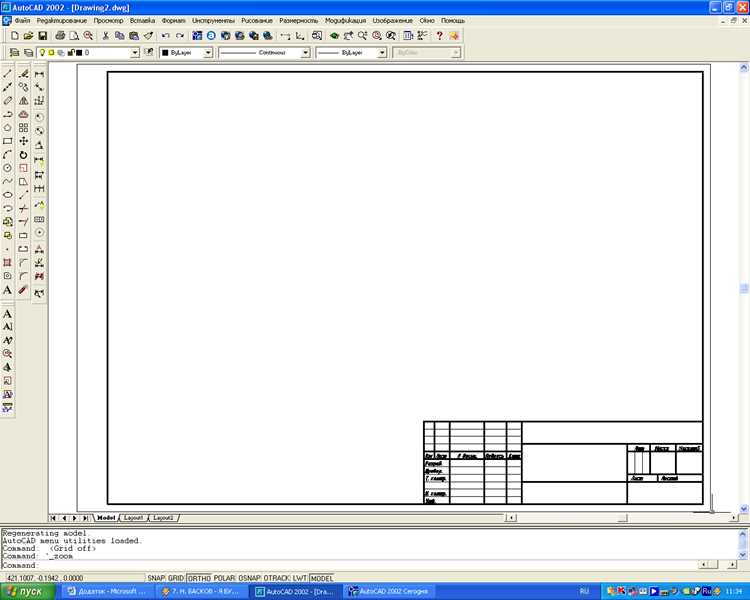Toggle OSNAP in status bar
The width and height of the screenshot is (750, 600).
point(250,578)
